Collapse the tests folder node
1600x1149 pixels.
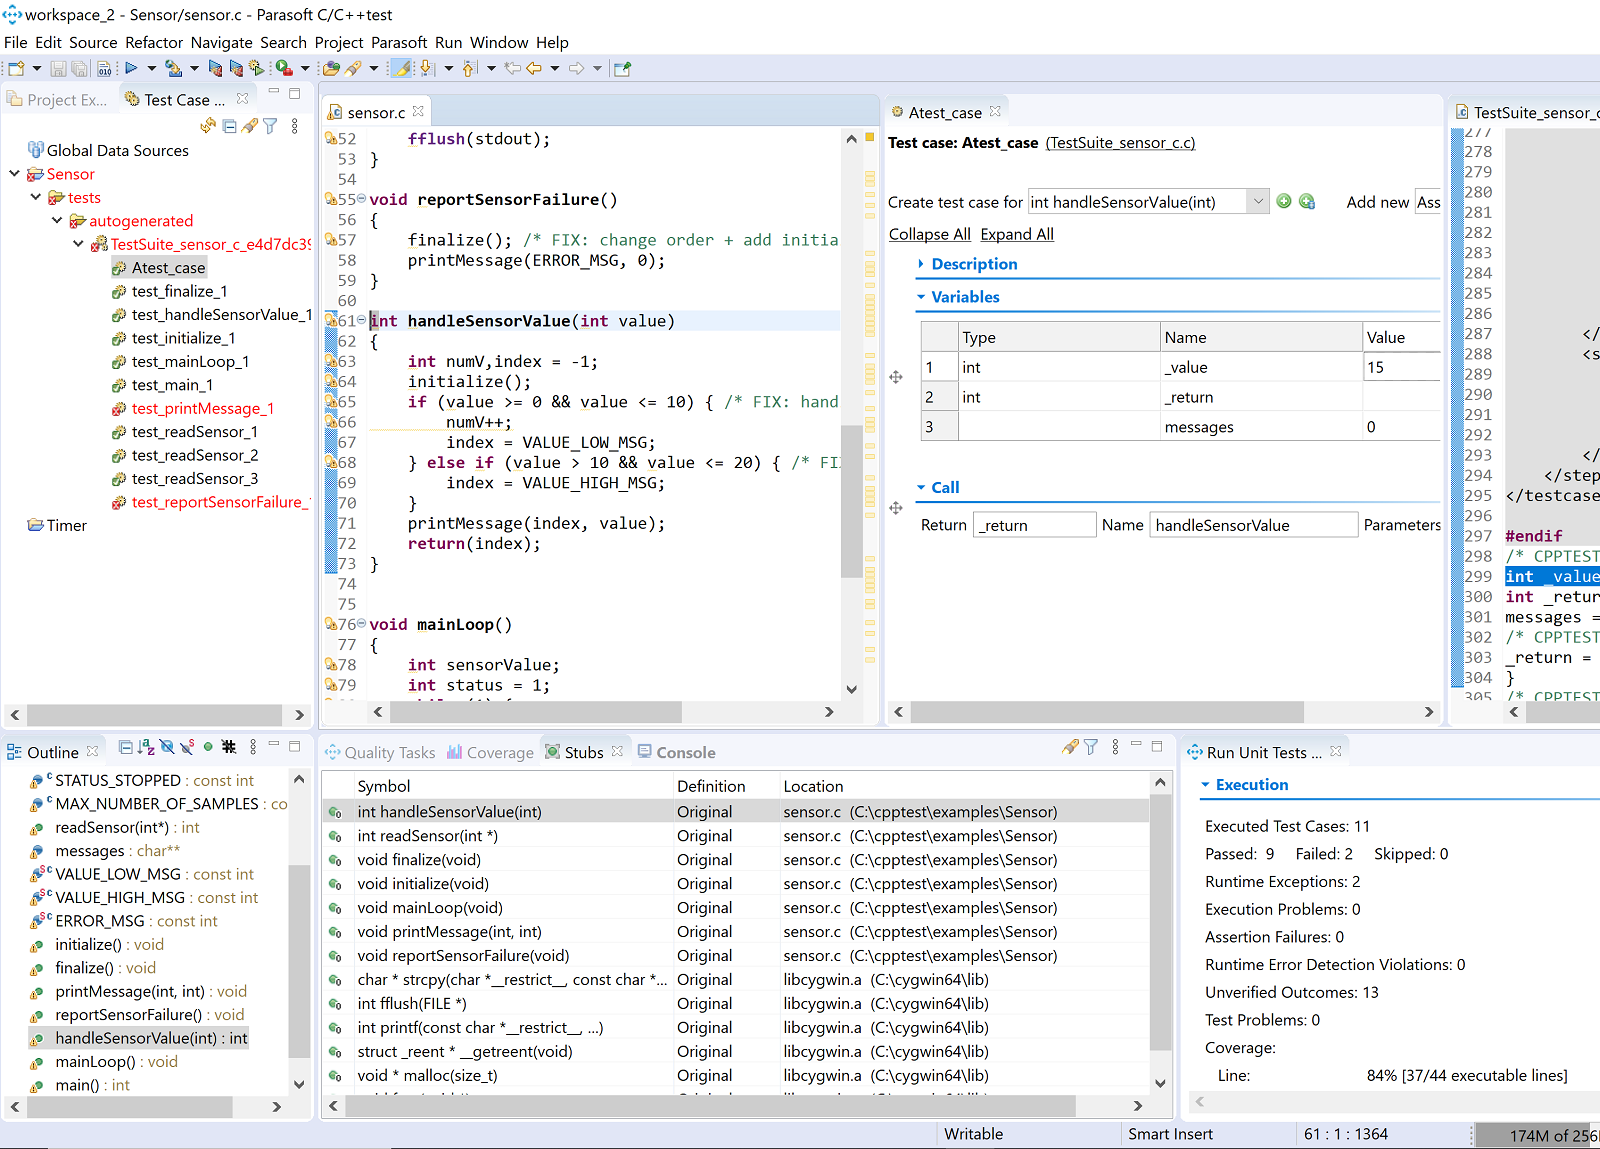[x=36, y=197]
